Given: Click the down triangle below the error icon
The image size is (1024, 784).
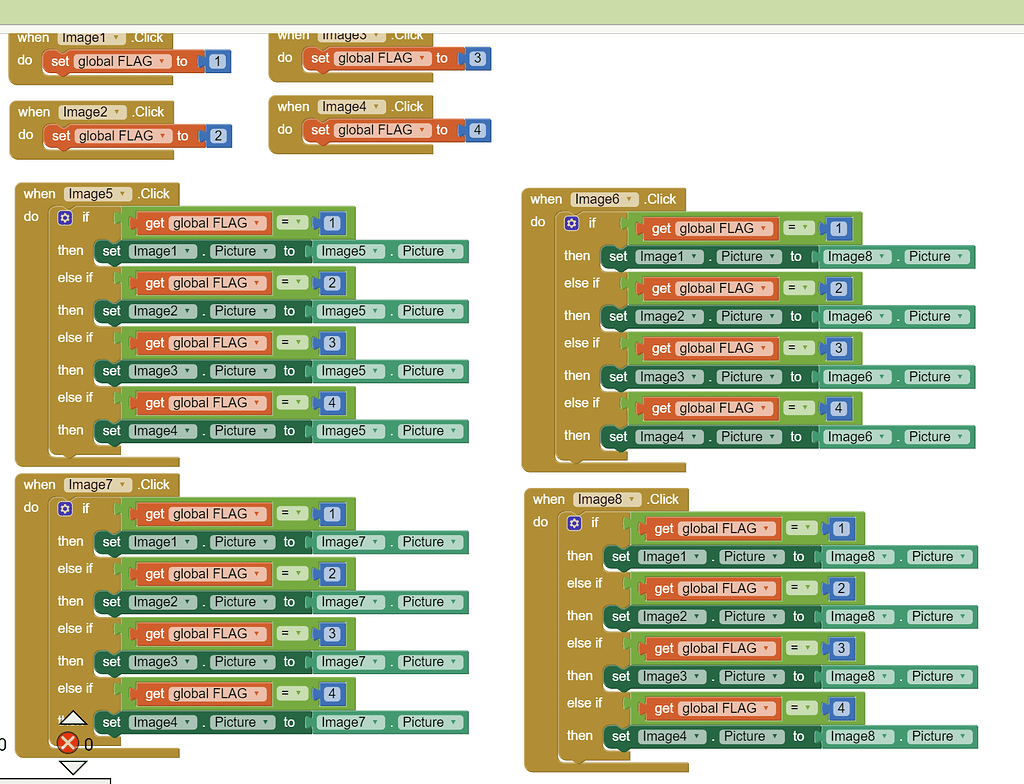Looking at the screenshot, I should coord(73,768).
